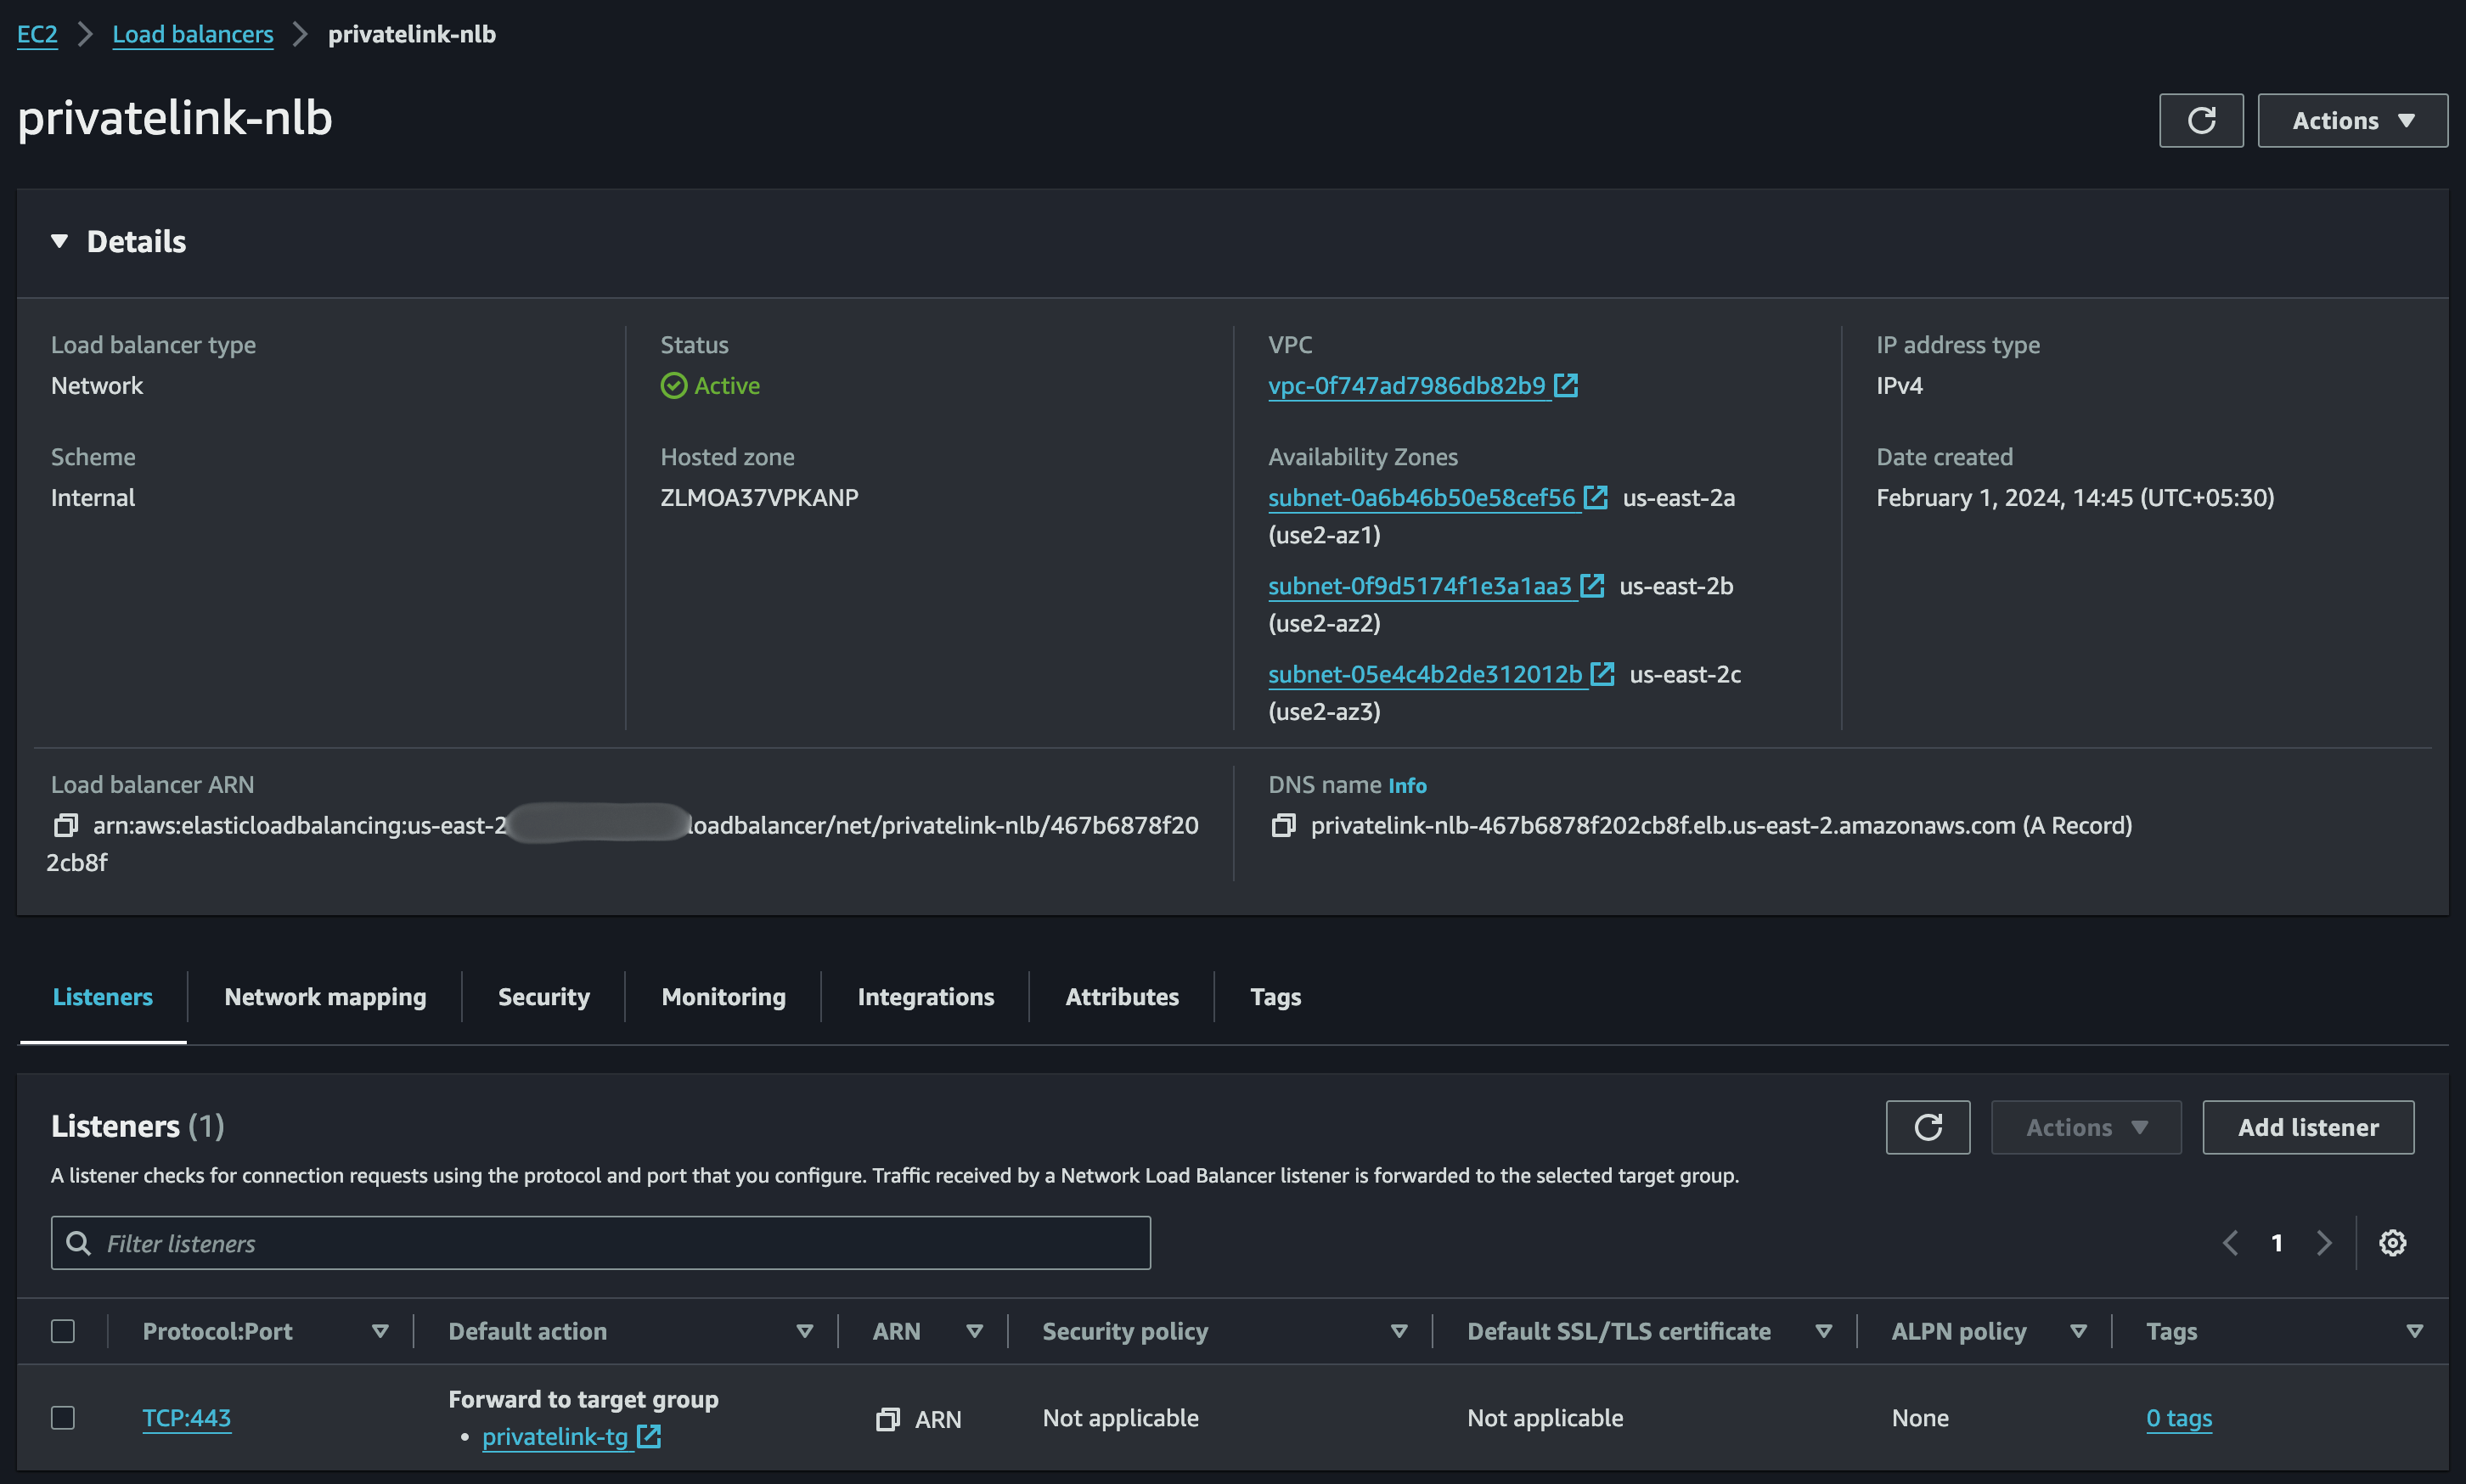Switch to the Security tab

pos(544,997)
